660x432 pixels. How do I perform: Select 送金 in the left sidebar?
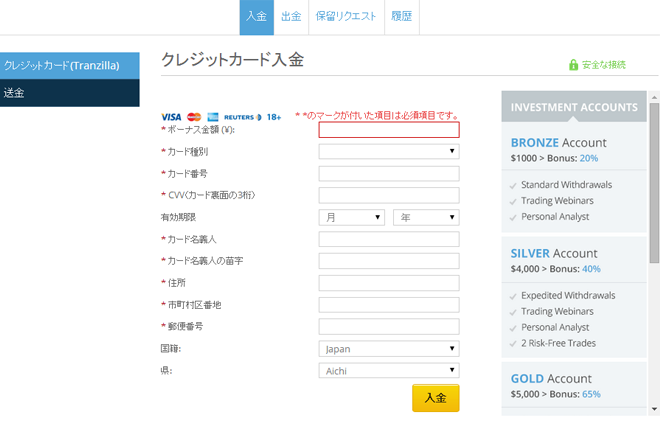coord(70,93)
